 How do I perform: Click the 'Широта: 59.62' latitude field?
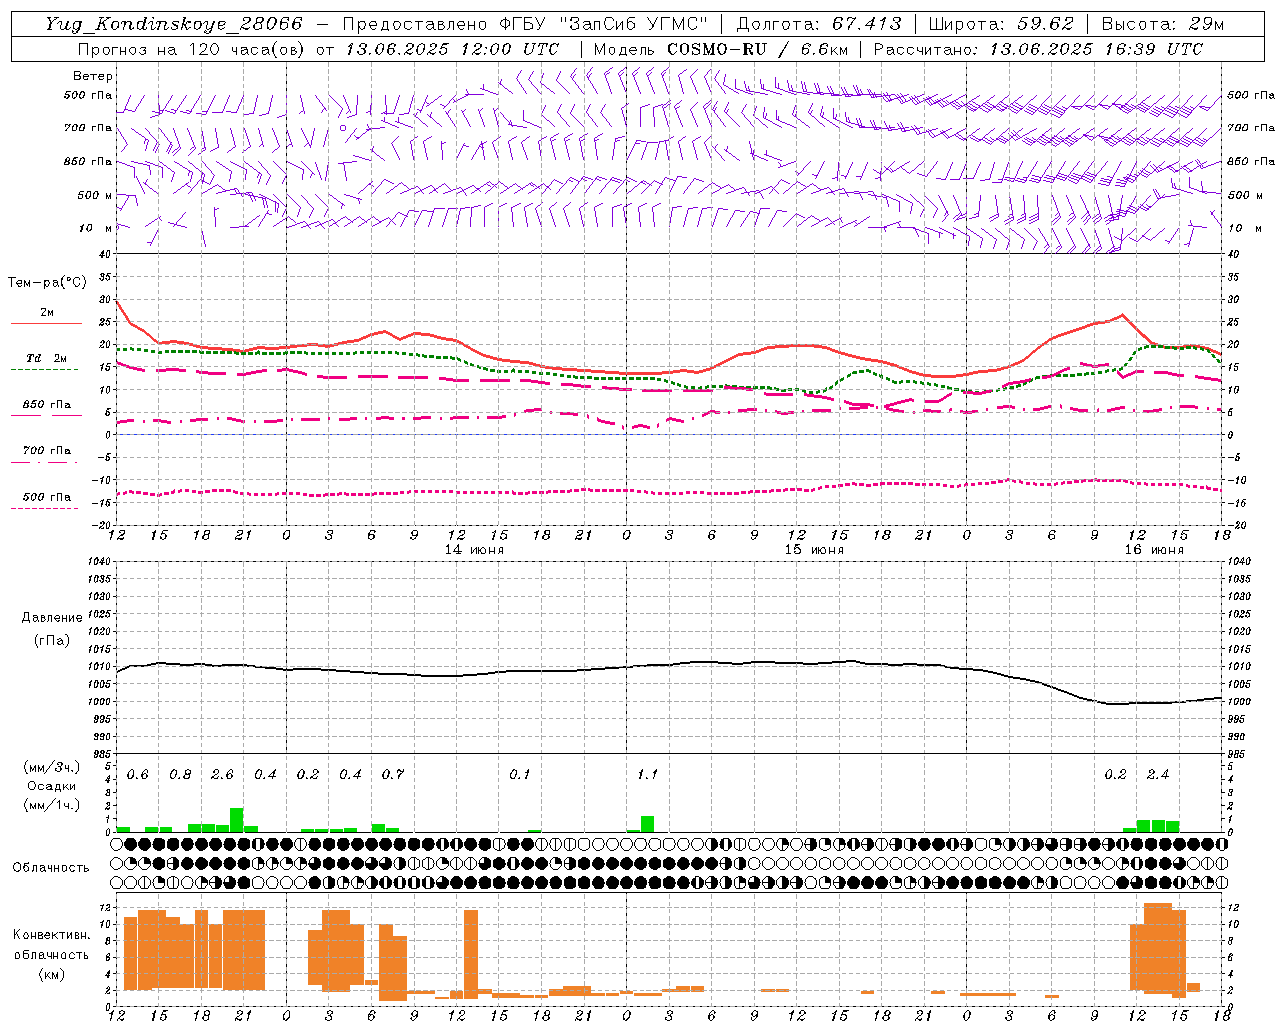coord(1001,24)
